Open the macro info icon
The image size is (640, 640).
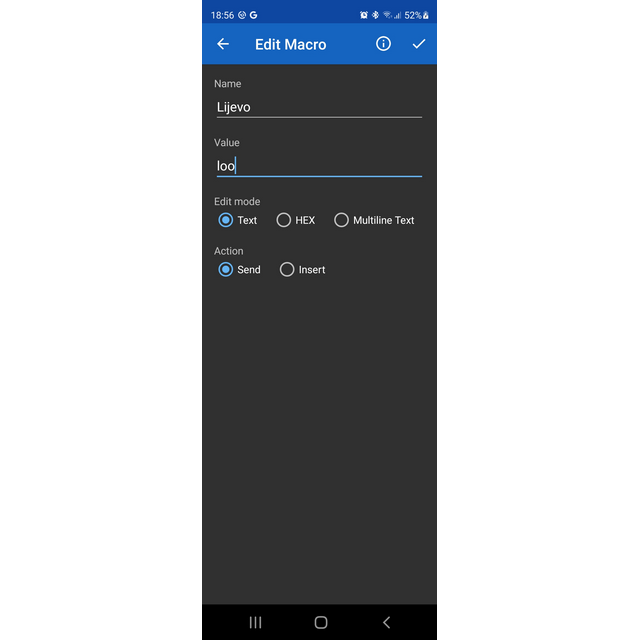[383, 44]
